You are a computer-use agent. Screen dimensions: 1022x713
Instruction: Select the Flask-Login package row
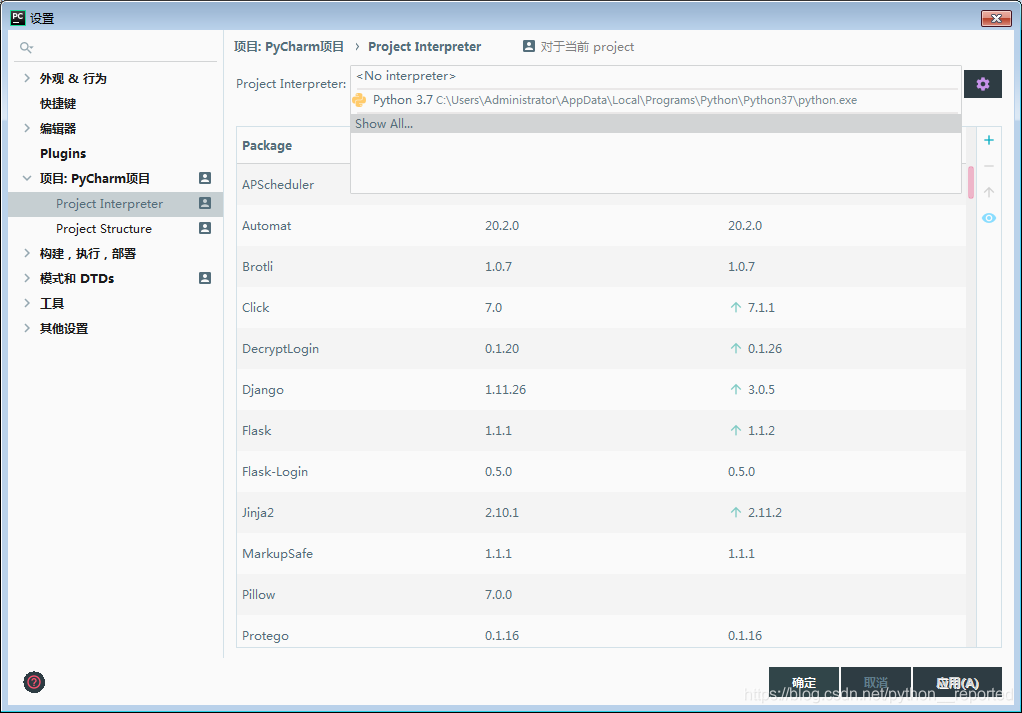pyautogui.click(x=601, y=472)
